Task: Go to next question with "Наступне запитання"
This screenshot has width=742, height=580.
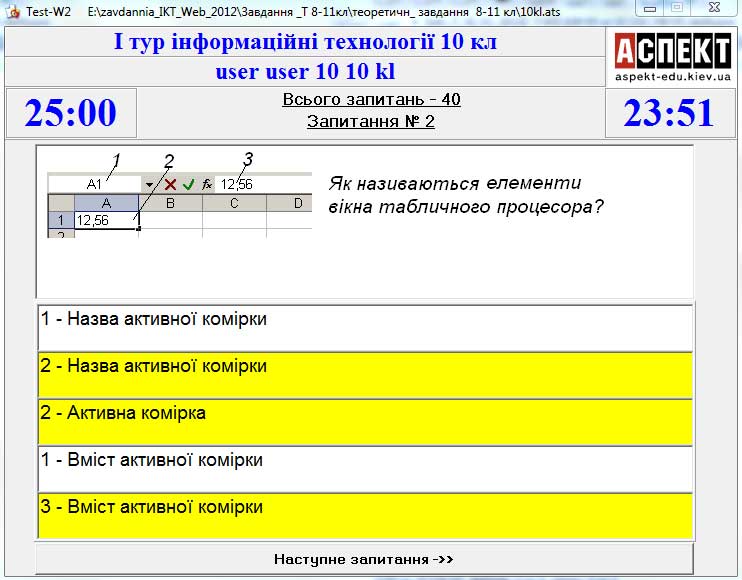Action: click(x=364, y=559)
